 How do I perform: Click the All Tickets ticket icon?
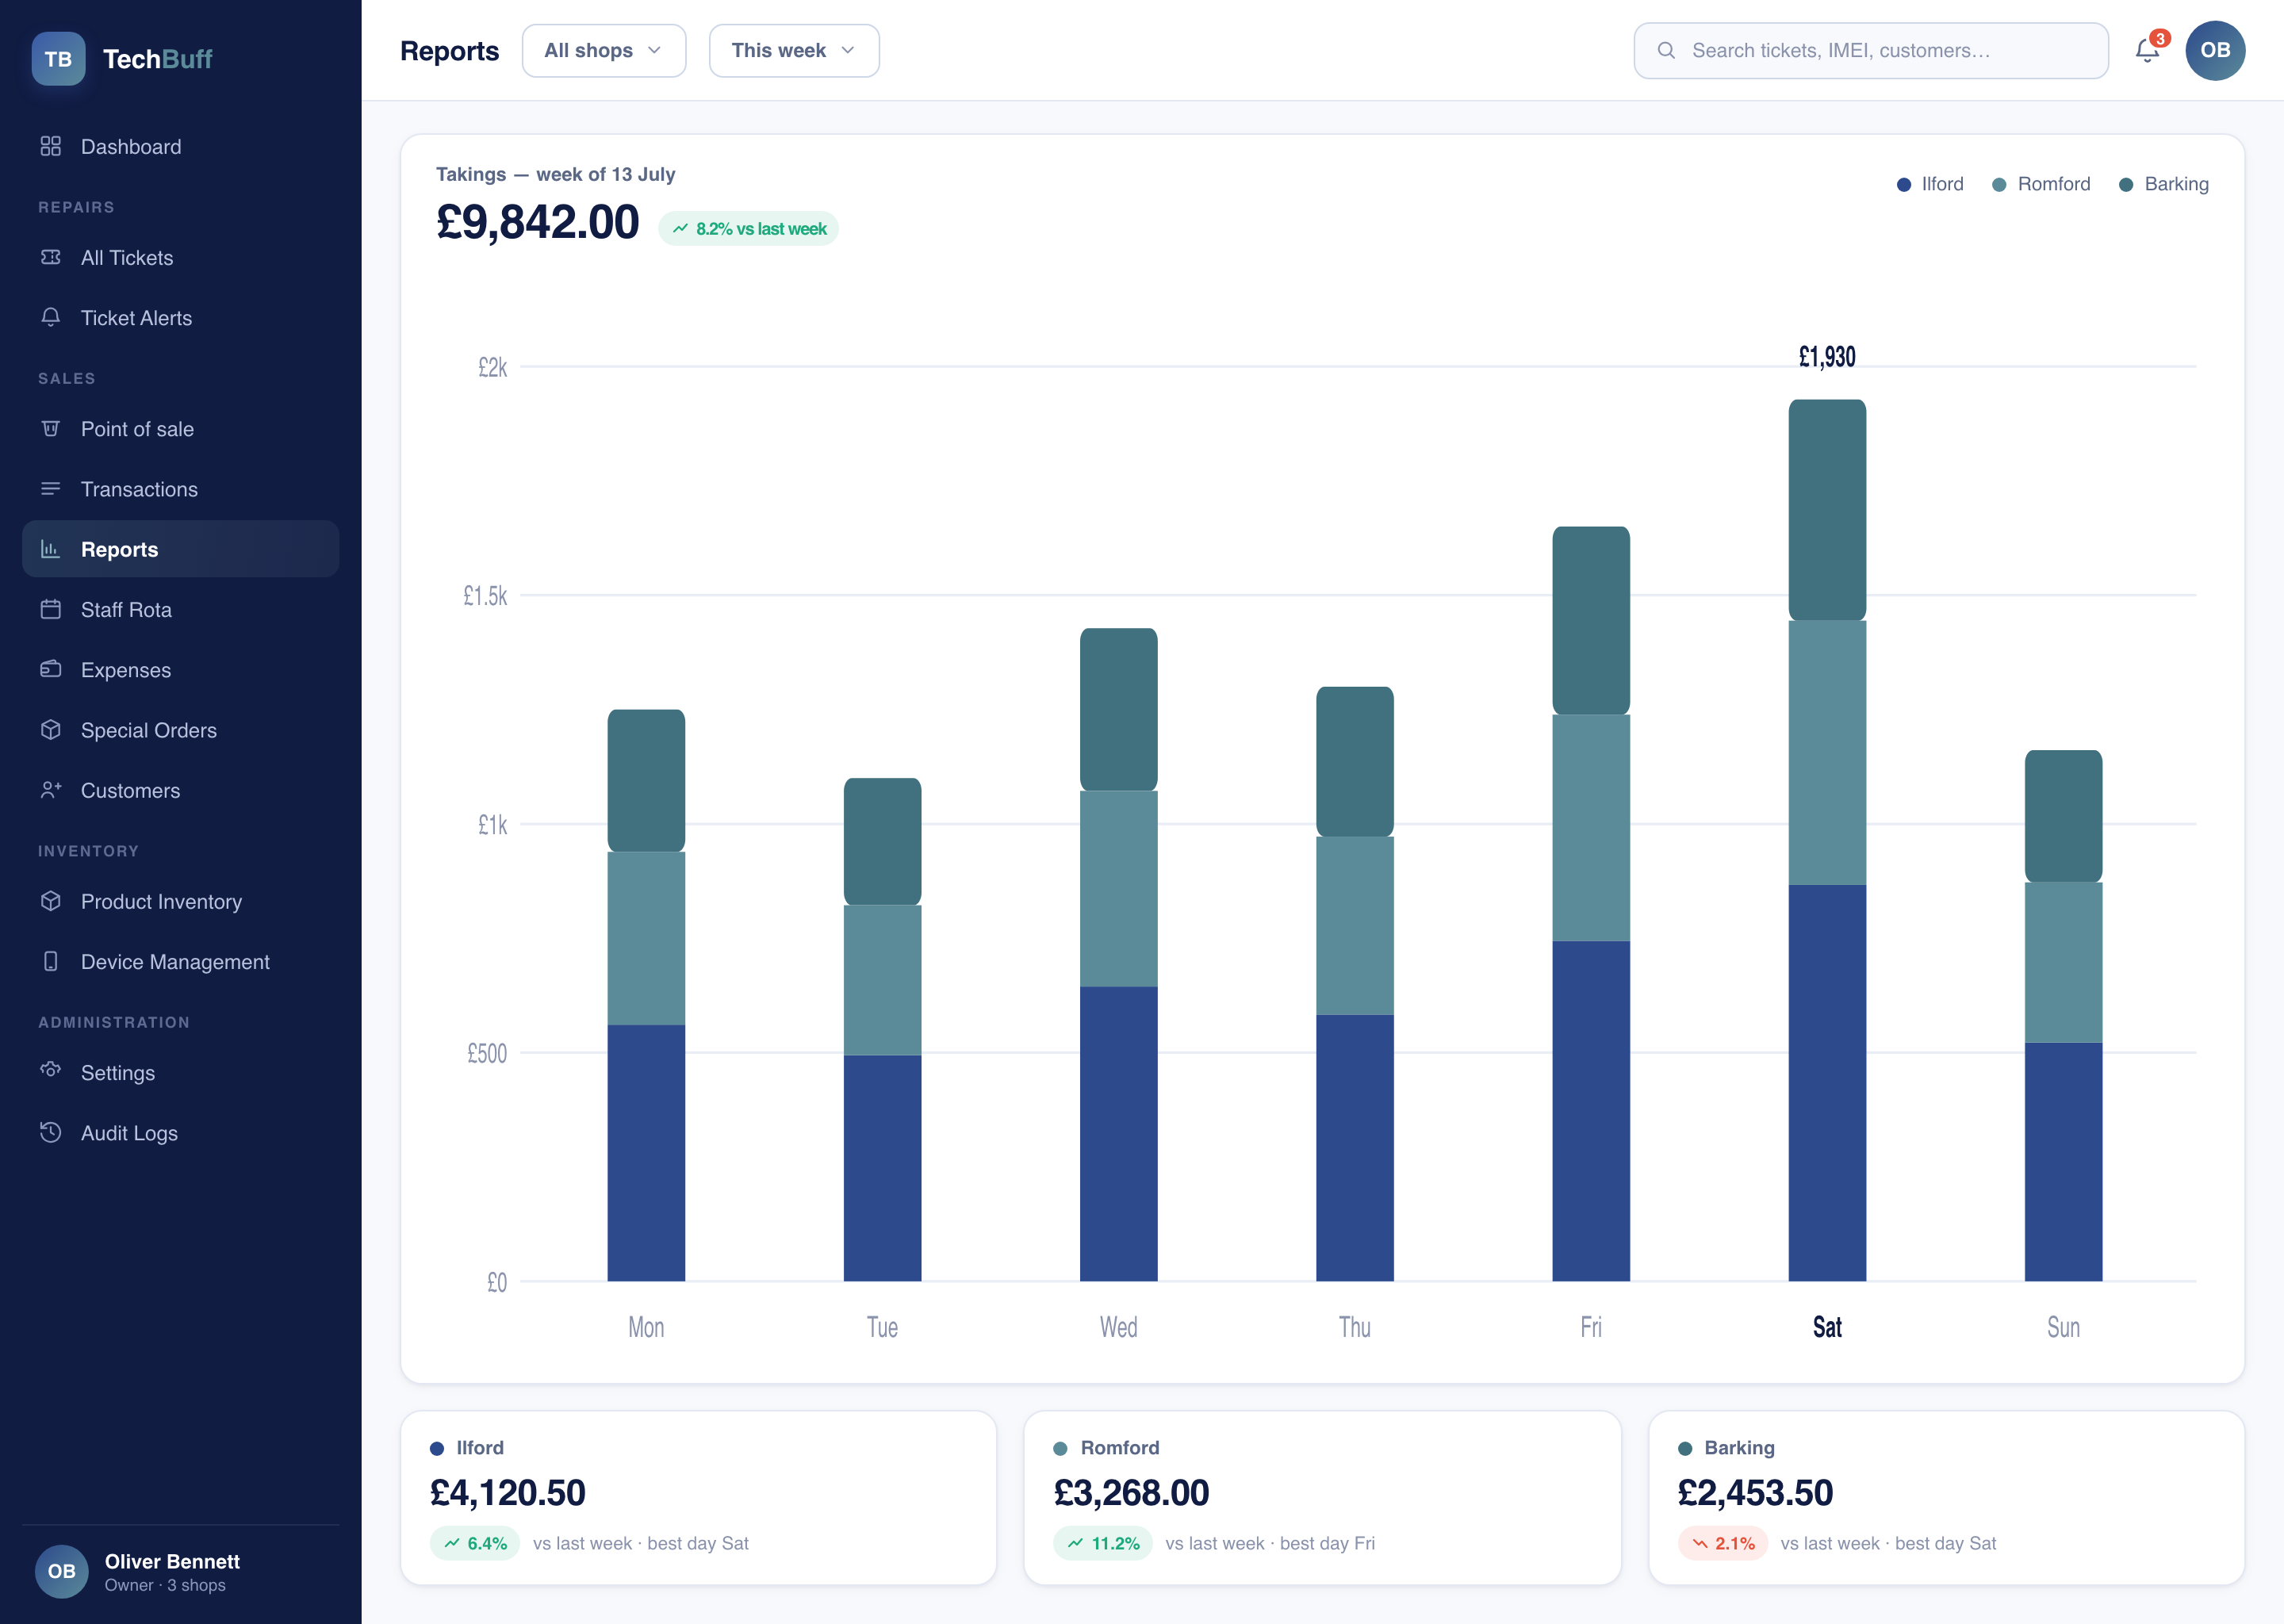click(x=51, y=257)
